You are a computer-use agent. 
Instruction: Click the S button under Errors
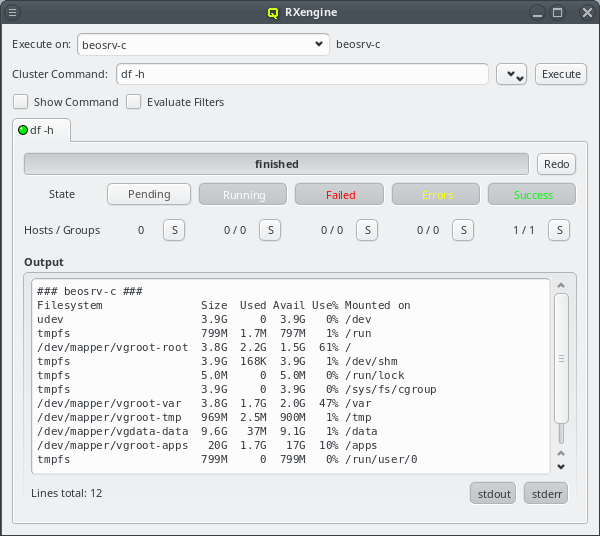click(x=462, y=230)
